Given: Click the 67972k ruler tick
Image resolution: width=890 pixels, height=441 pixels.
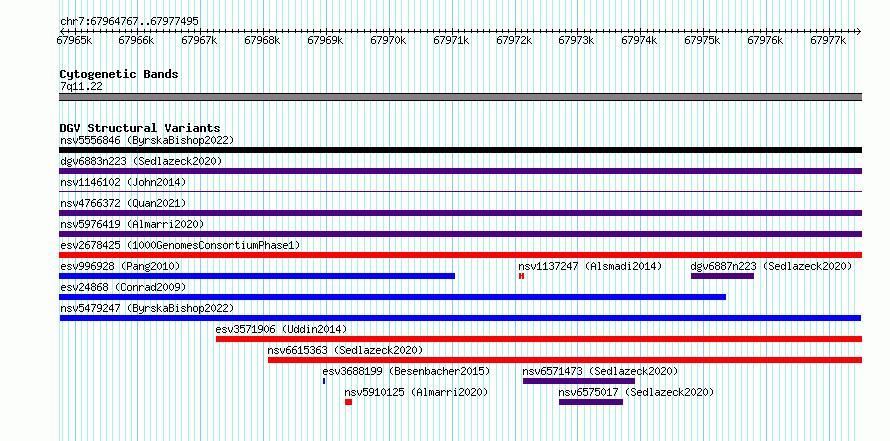Looking at the screenshot, I should pos(514,40).
